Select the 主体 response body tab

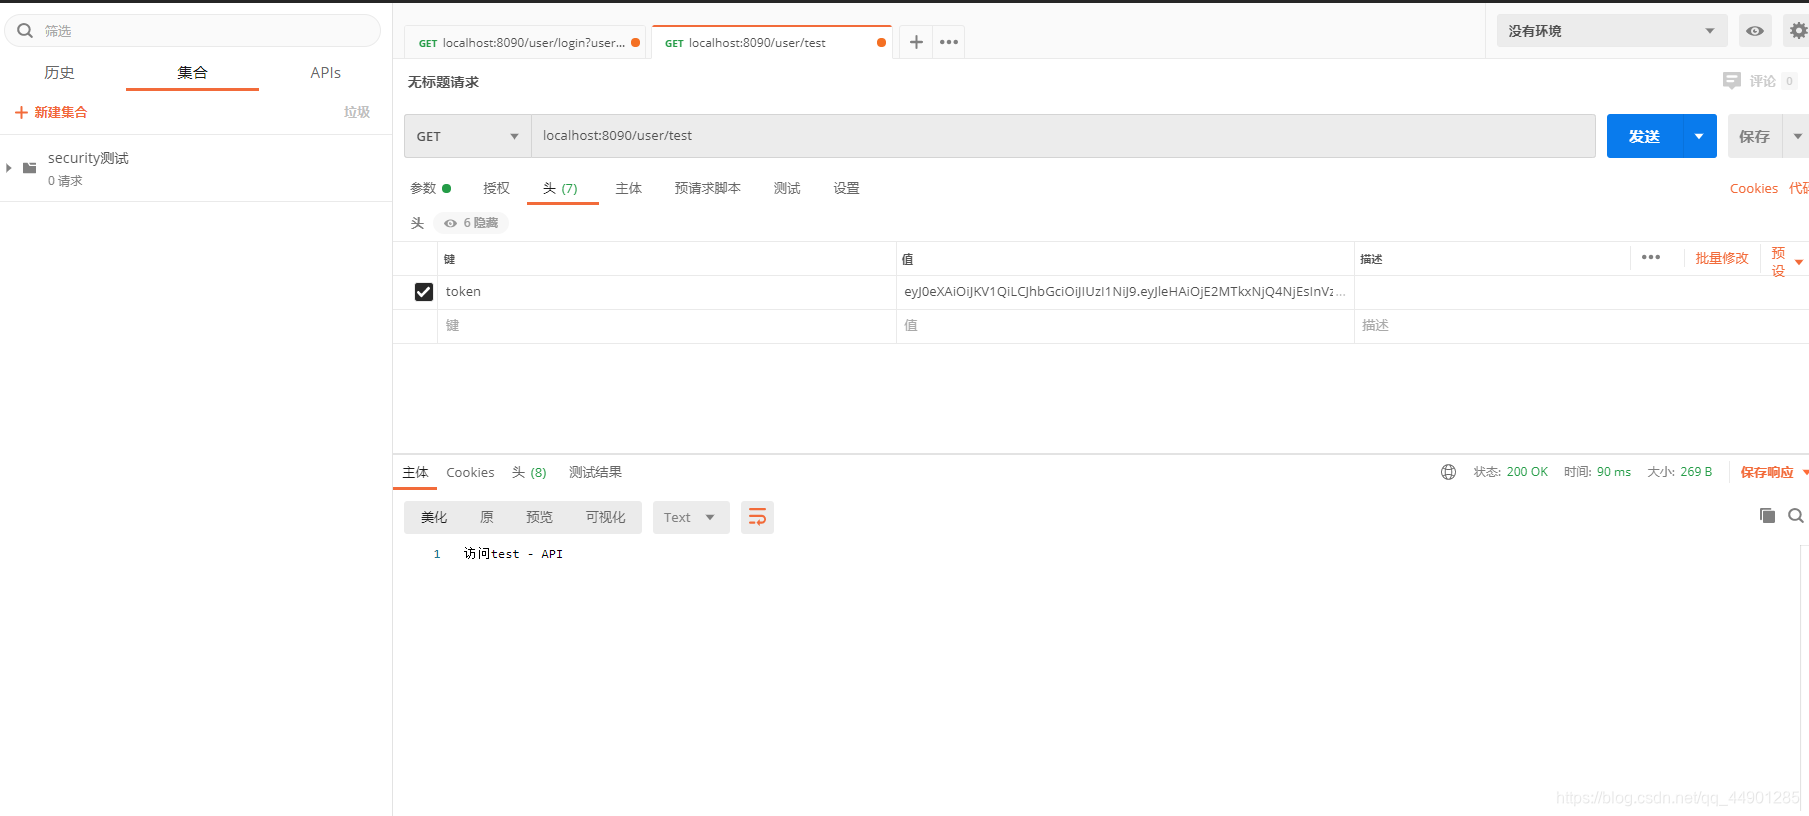point(415,472)
